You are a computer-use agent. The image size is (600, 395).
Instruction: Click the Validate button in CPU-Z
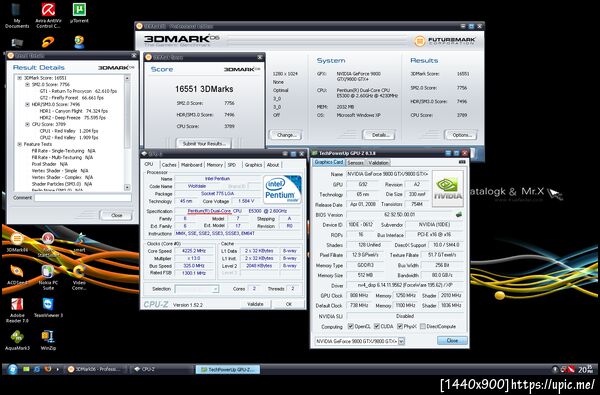[x=255, y=304]
